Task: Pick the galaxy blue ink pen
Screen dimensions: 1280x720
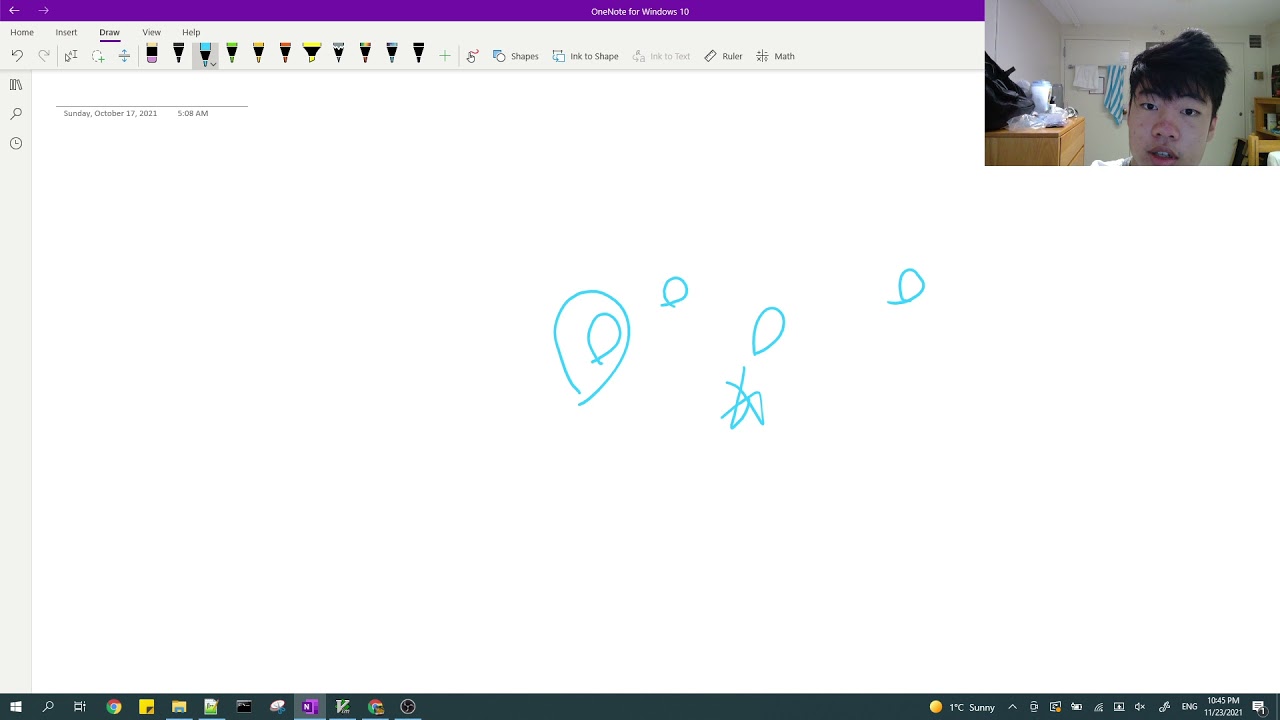Action: (x=392, y=54)
